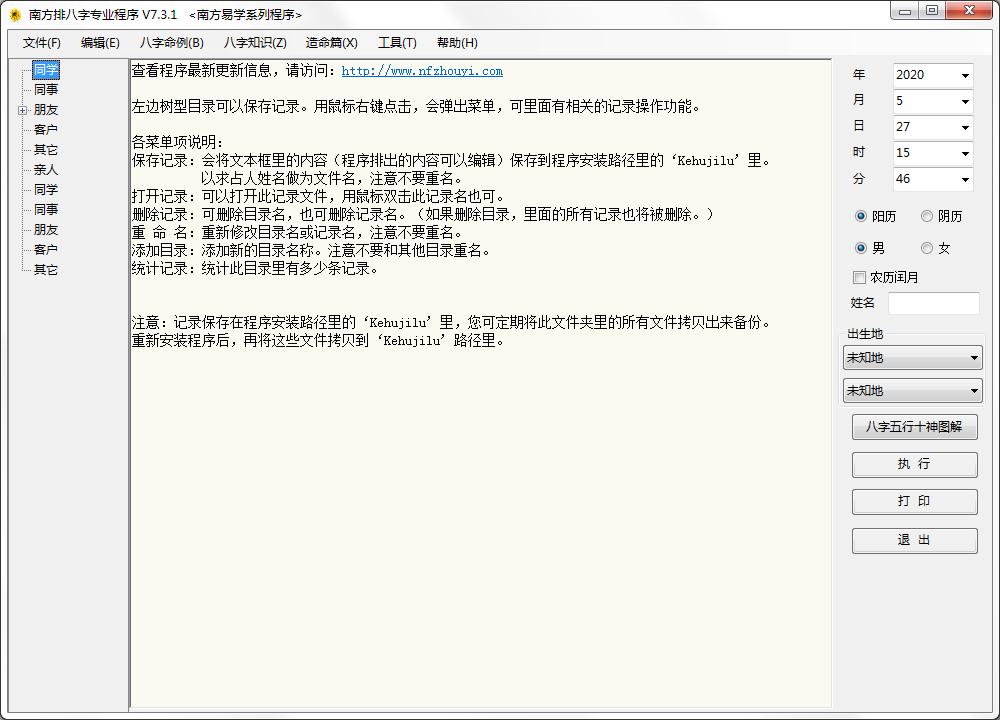
Task: Click the 姓名 input field
Action: pyautogui.click(x=933, y=303)
